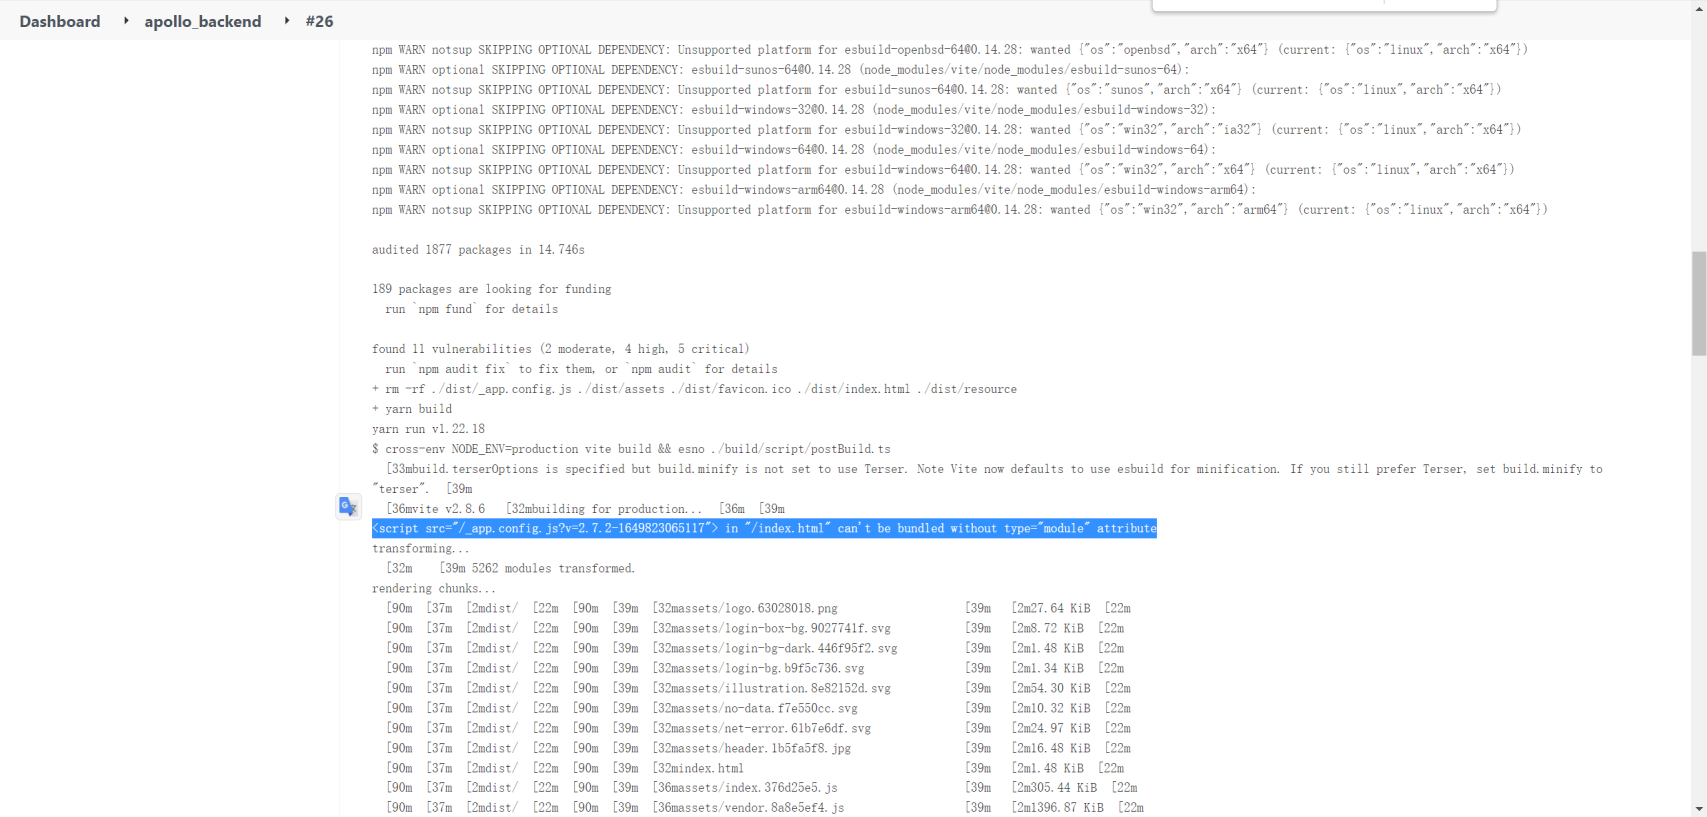The width and height of the screenshot is (1707, 817).
Task: Click the assets/header.1b5fa5f8.jpg entry
Action: tap(752, 748)
